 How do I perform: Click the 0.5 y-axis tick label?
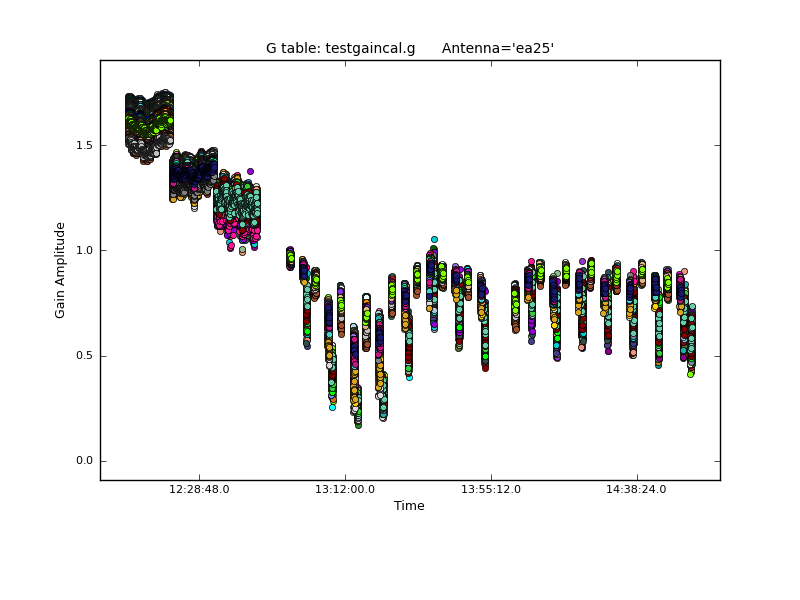(82, 356)
